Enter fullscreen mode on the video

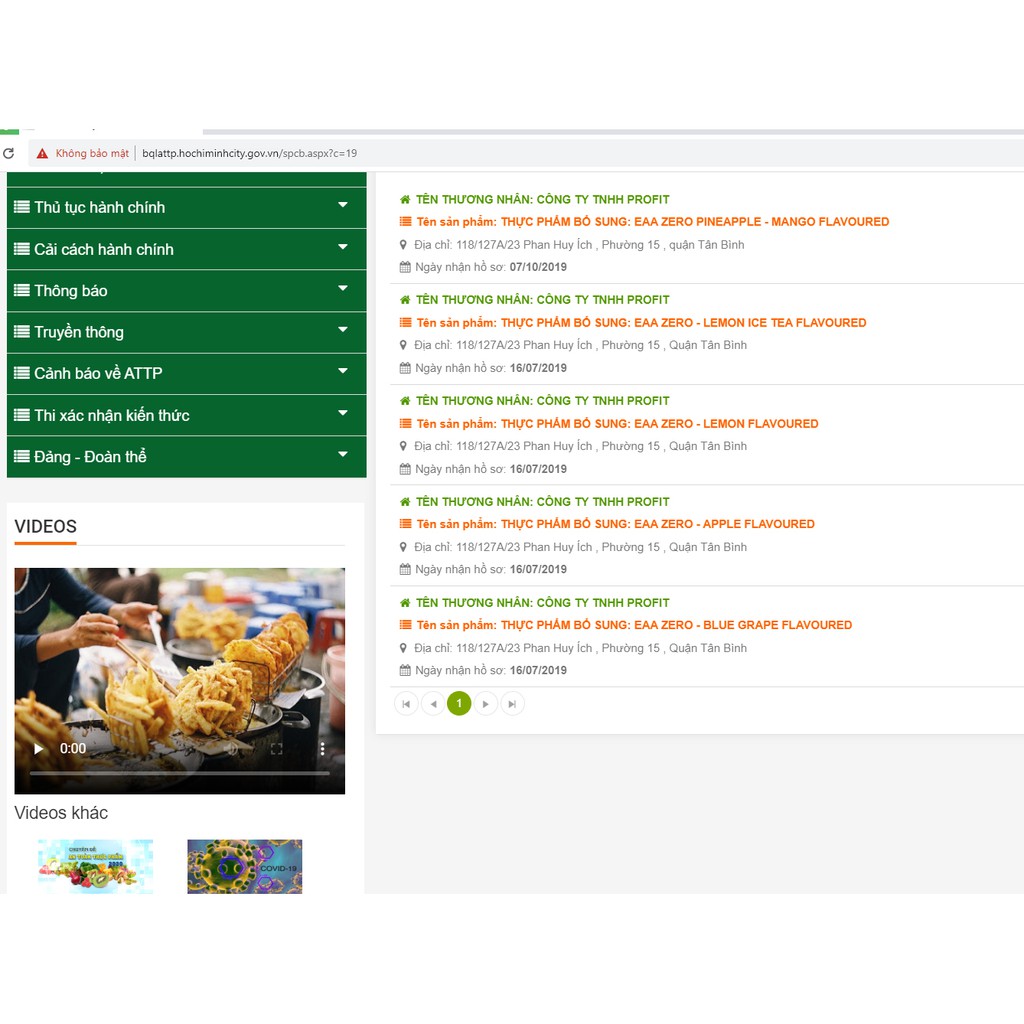277,748
